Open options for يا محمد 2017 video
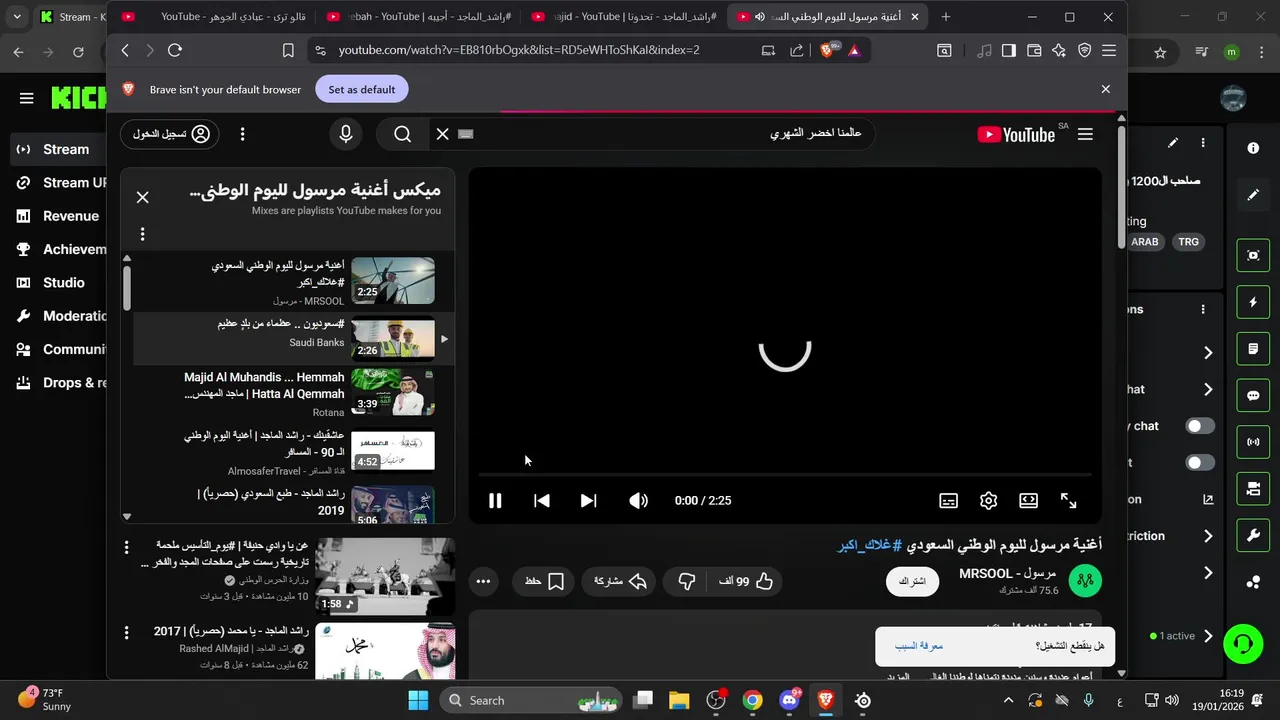The height and width of the screenshot is (720, 1280). pyautogui.click(x=126, y=632)
